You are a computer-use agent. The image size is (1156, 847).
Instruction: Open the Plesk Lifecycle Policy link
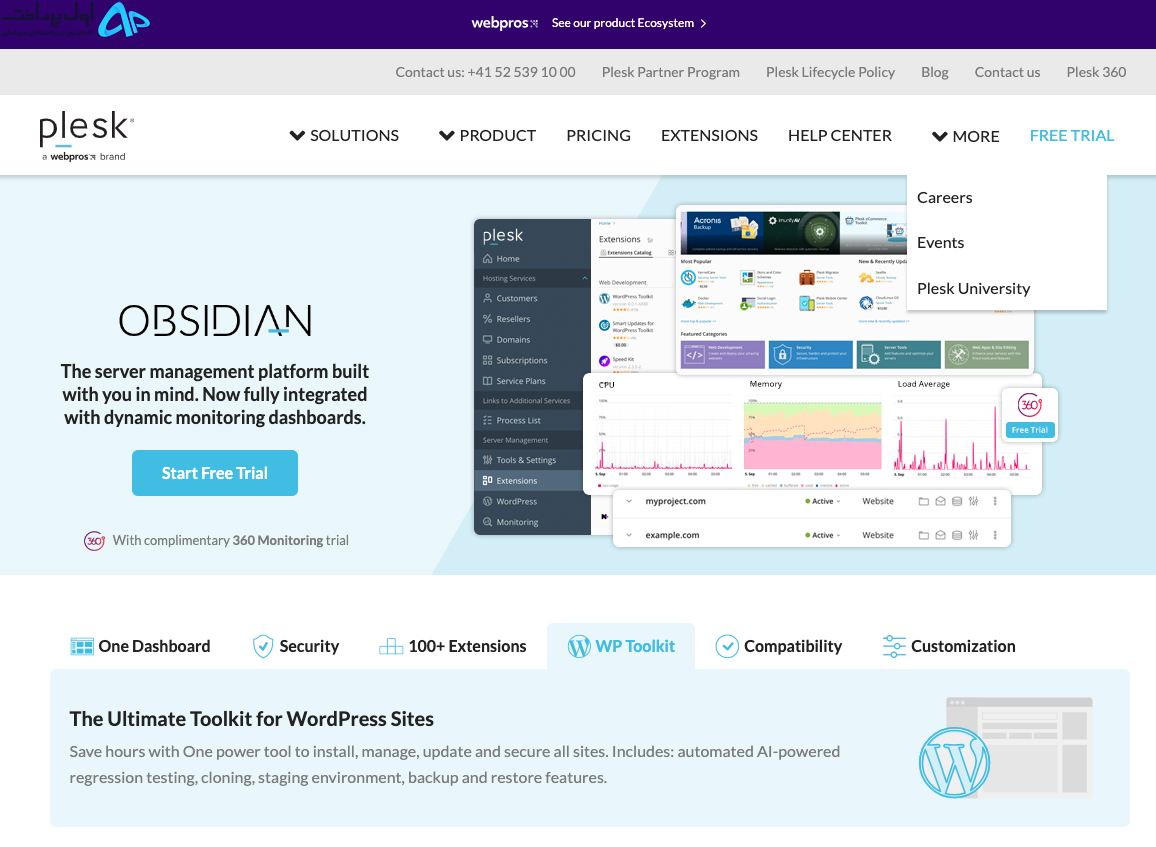(x=830, y=72)
